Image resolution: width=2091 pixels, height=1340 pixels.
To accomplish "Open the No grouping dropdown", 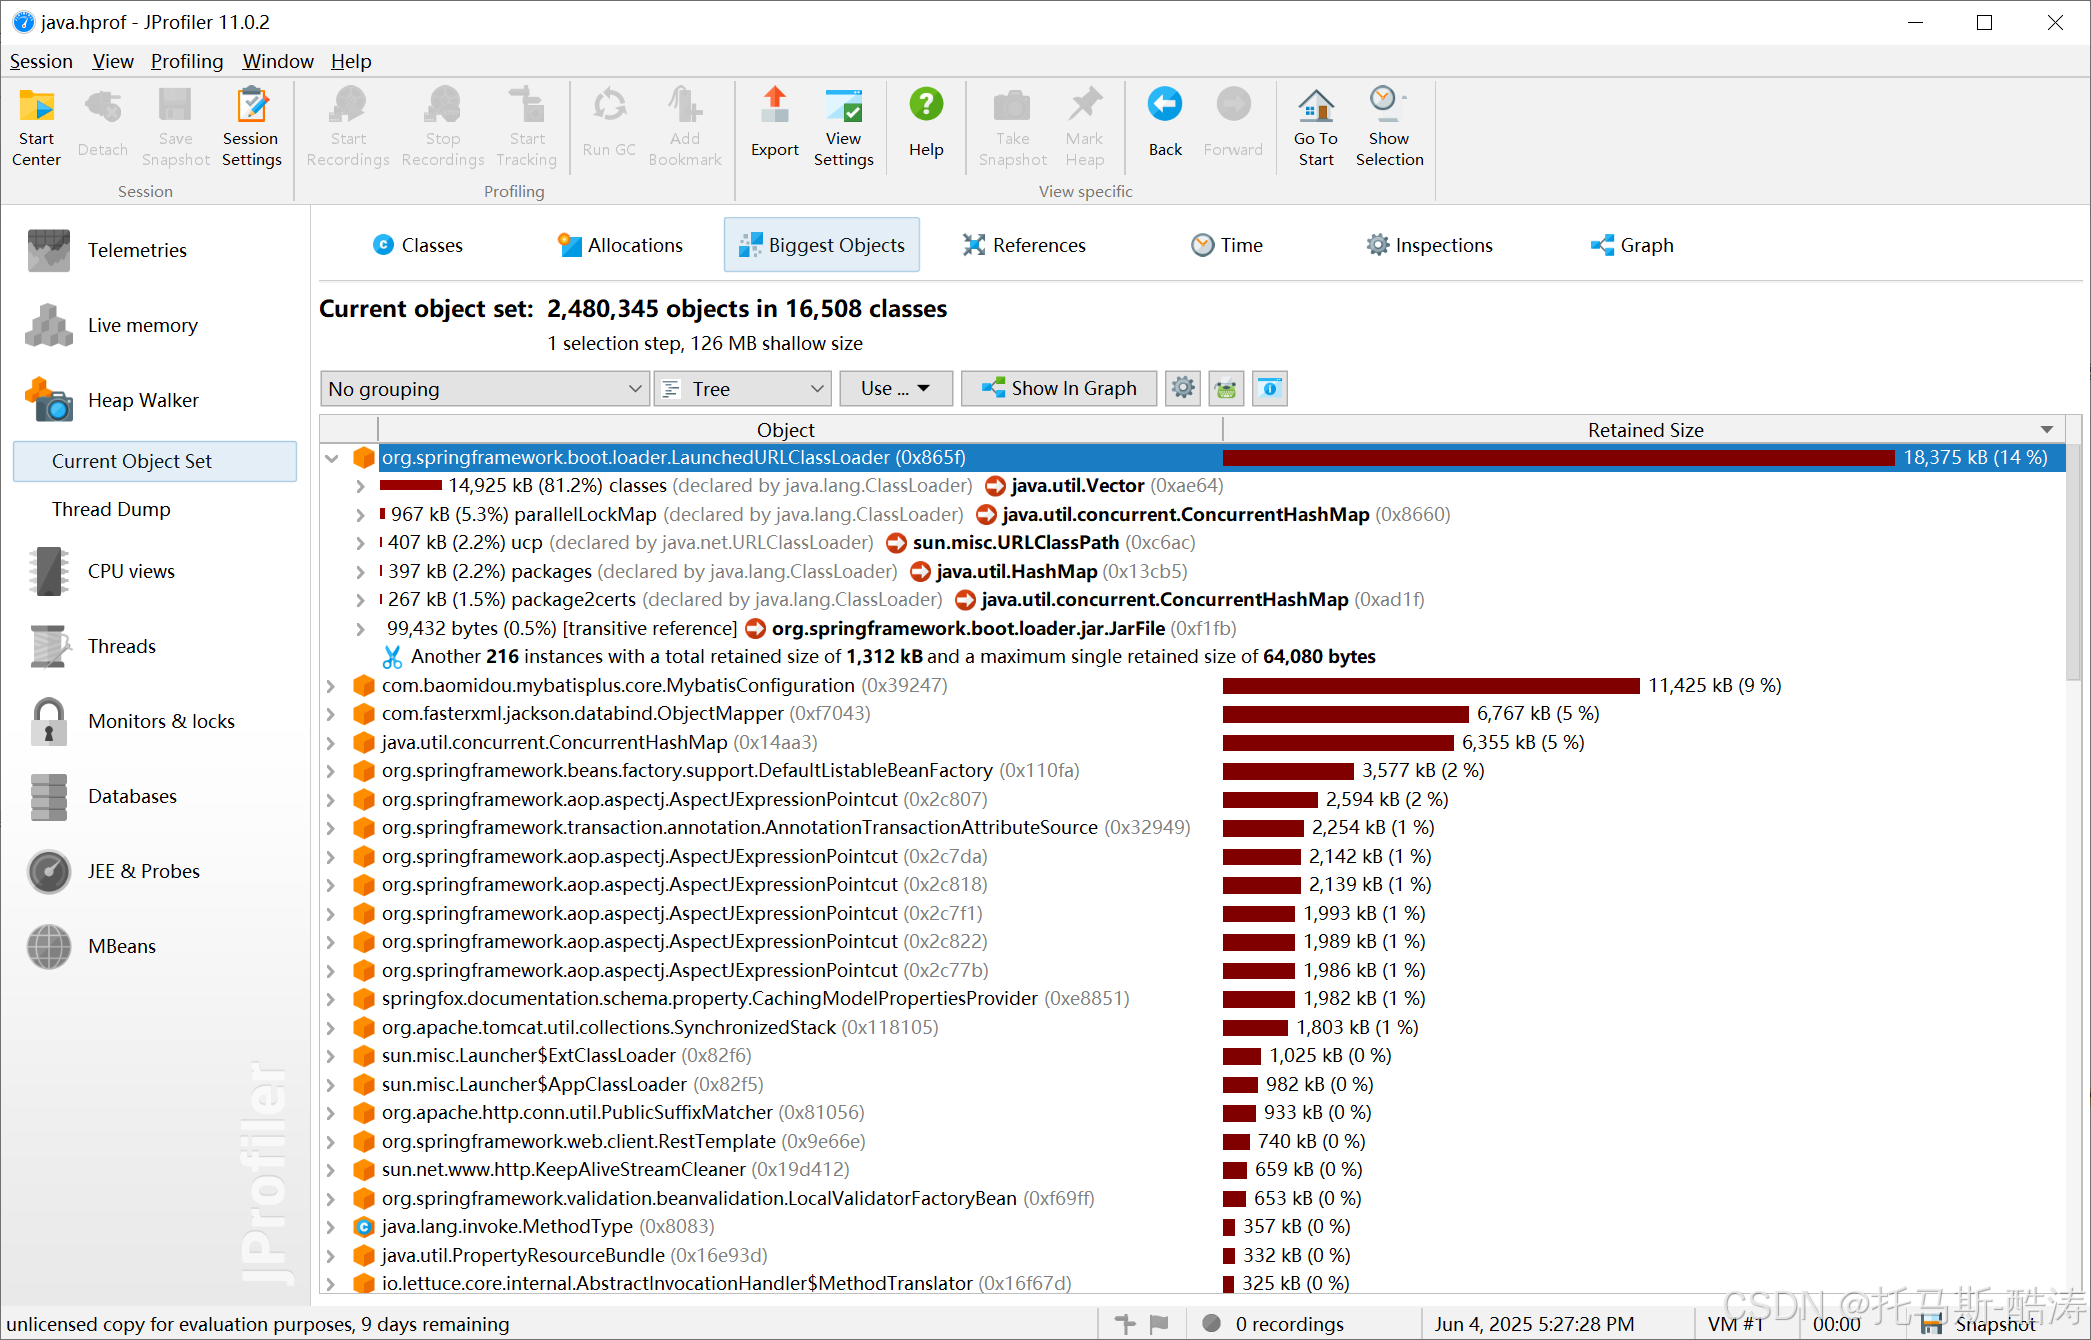I will click(x=485, y=389).
